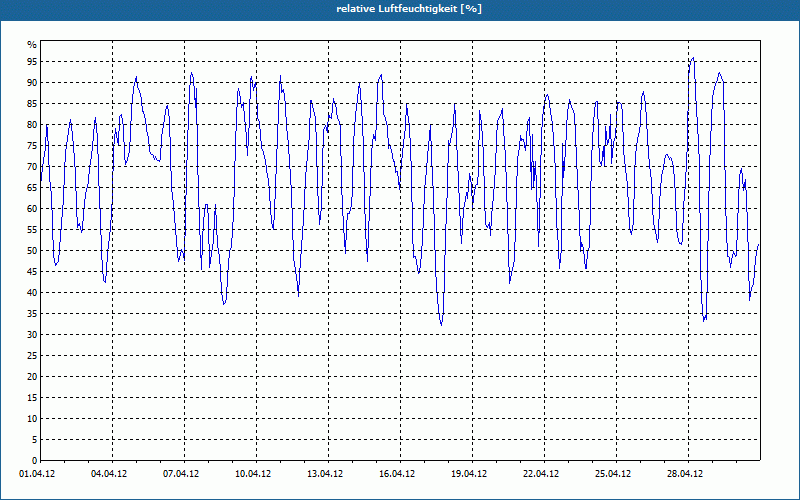Click the y-axis value 20

(32, 377)
